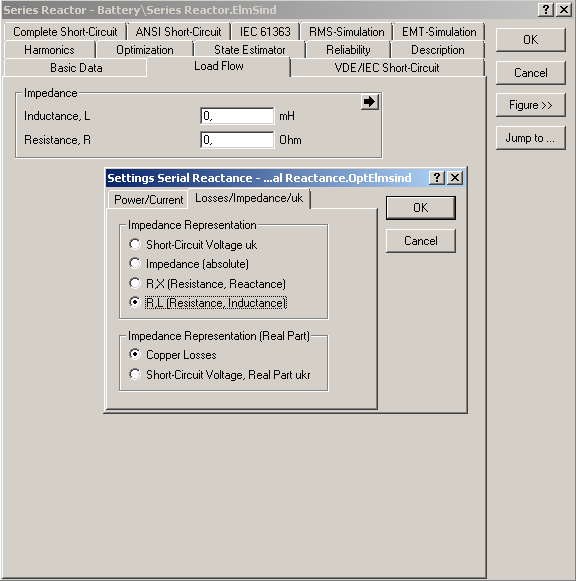Image resolution: width=576 pixels, height=581 pixels.
Task: Expand the Figure >> button
Action: [530, 105]
